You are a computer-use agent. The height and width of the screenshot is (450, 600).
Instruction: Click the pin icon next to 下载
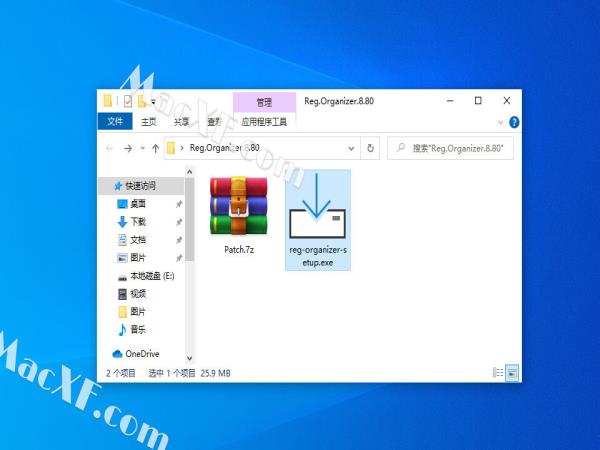coord(179,222)
